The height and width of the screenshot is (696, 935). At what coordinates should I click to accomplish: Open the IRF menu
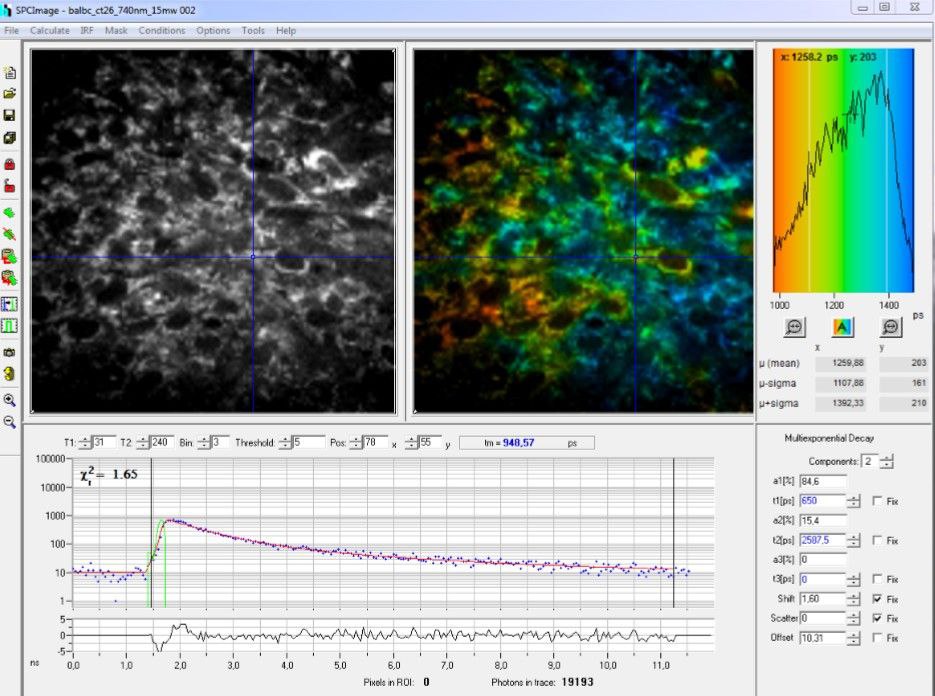(87, 31)
